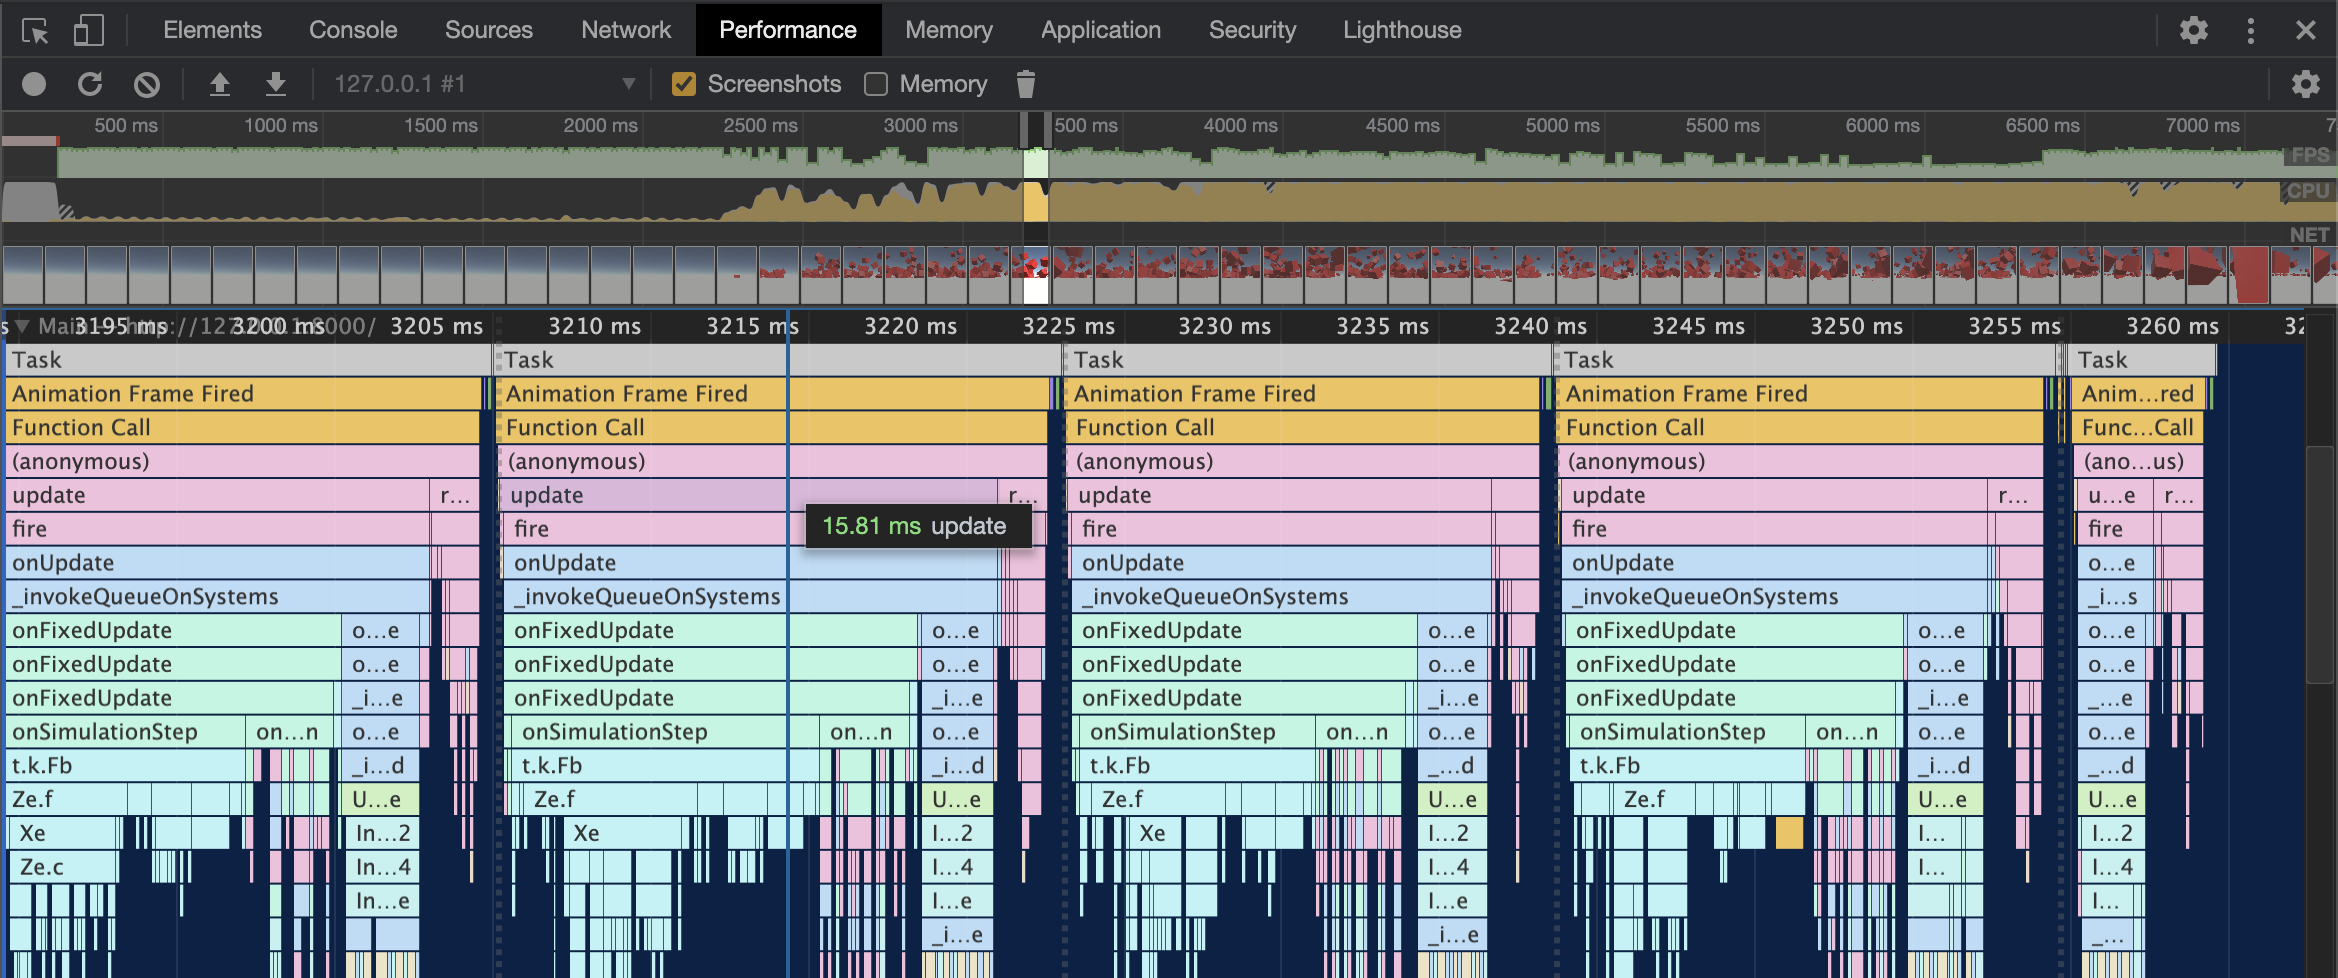Select the Anim...red bar in last task
Screen dimensions: 2338x978
point(2138,394)
